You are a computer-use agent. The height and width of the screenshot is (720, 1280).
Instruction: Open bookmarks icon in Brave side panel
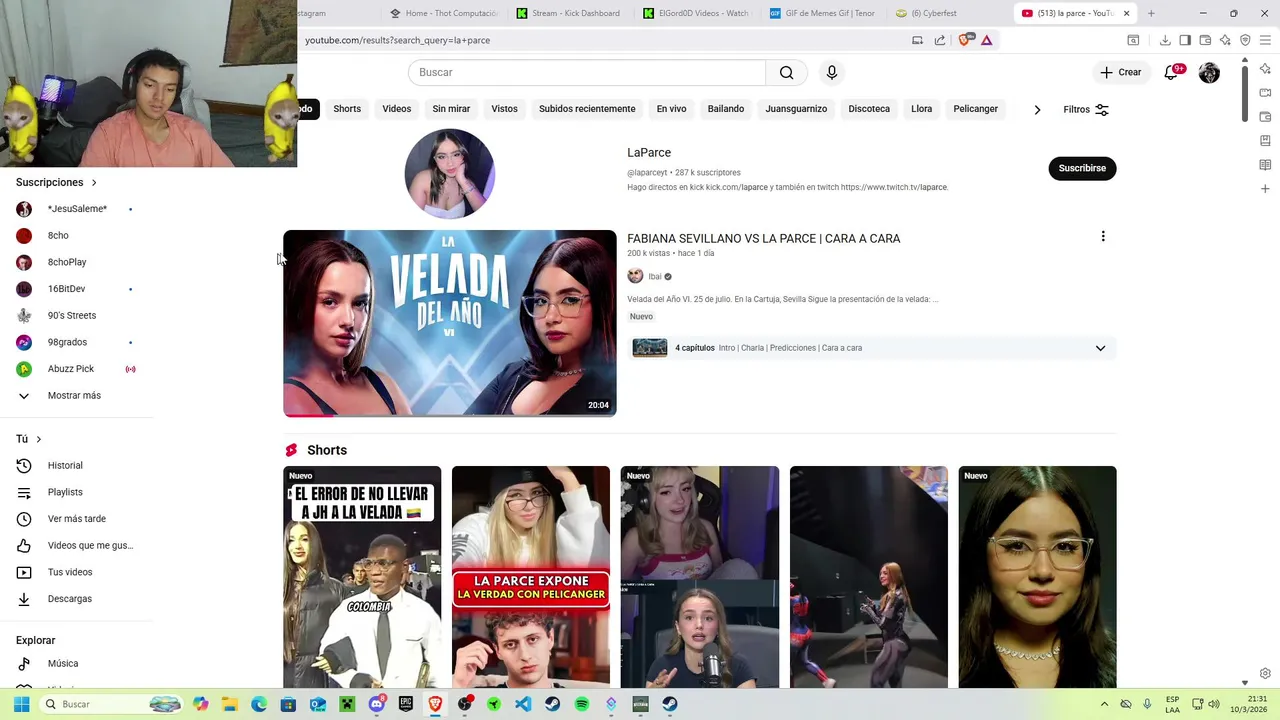click(1265, 141)
